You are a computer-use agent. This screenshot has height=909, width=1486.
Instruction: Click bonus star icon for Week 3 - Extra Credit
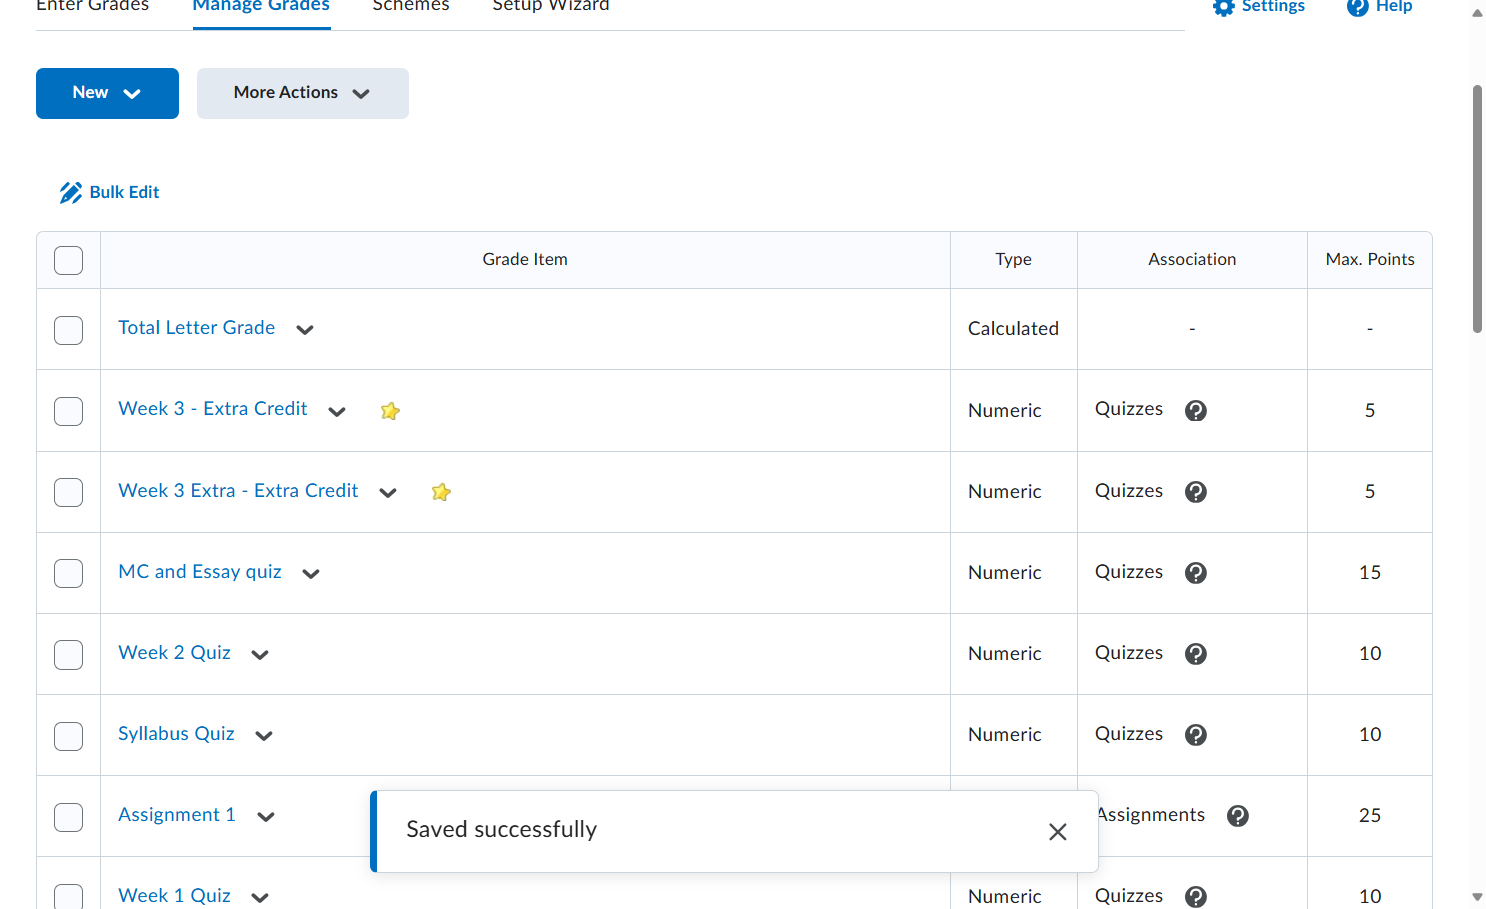coord(390,411)
